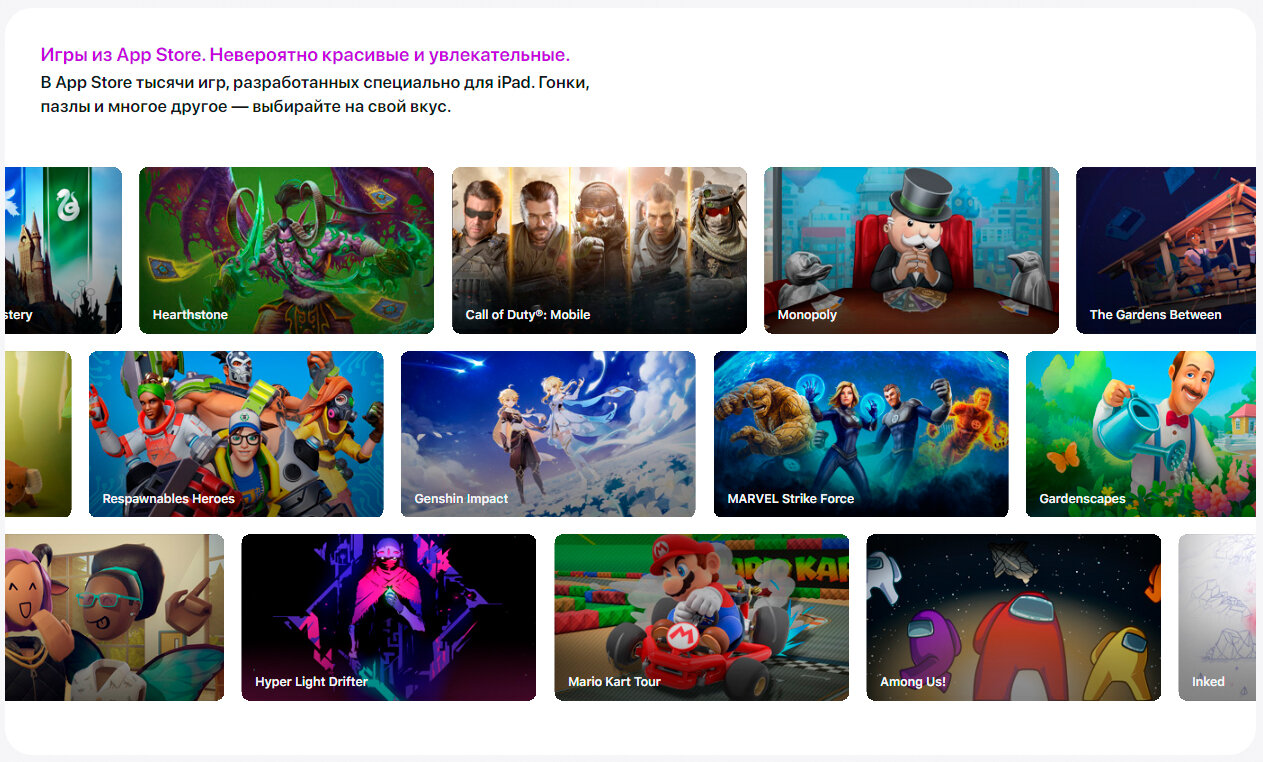Click the App Store description paragraph text

(x=315, y=94)
